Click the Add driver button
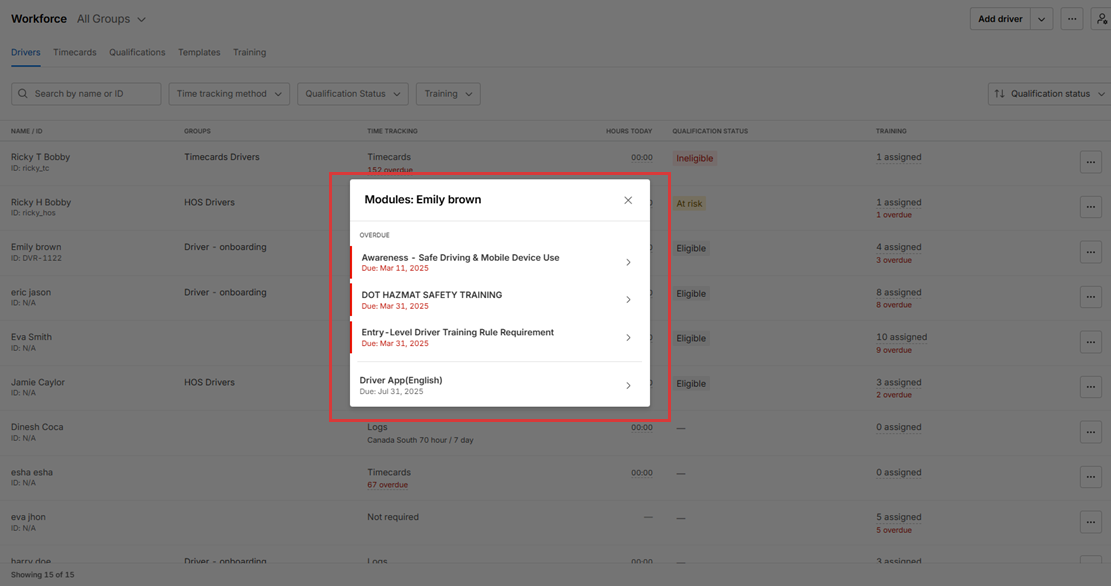Viewport: 1111px width, 586px height. (x=1000, y=19)
